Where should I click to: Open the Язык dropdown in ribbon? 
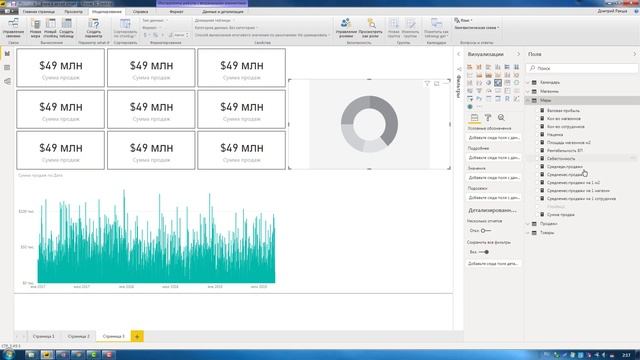click(x=463, y=20)
